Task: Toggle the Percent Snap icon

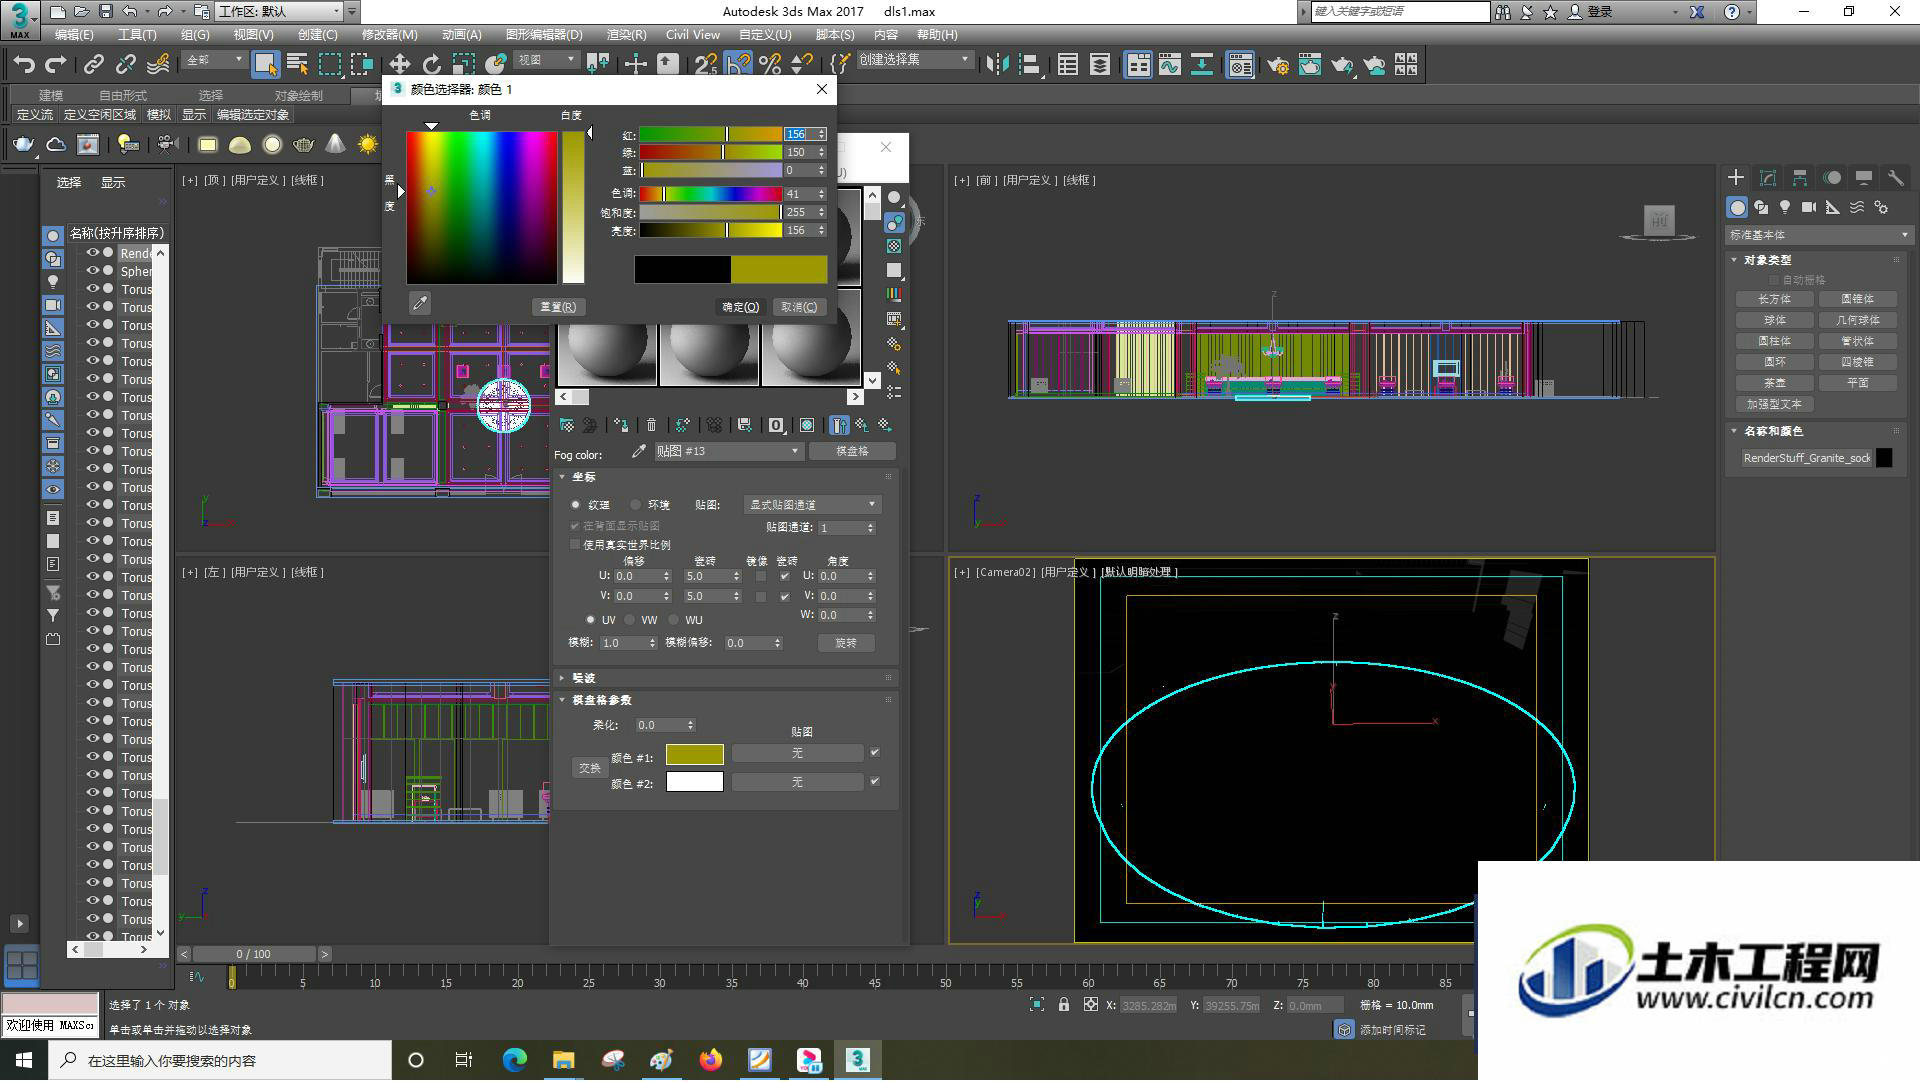Action: tap(770, 65)
